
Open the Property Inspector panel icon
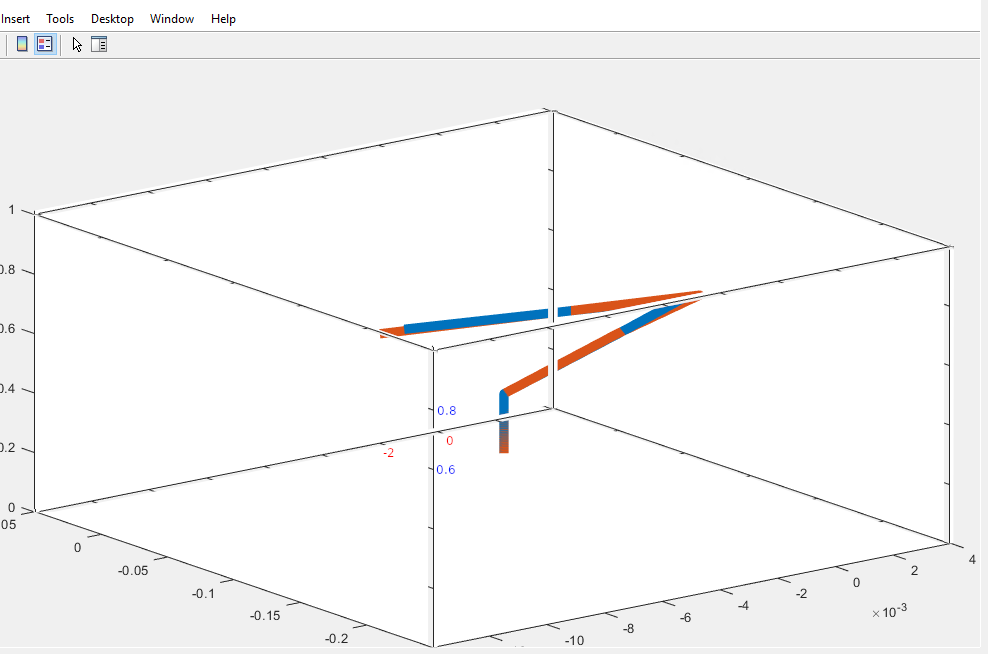click(99, 44)
